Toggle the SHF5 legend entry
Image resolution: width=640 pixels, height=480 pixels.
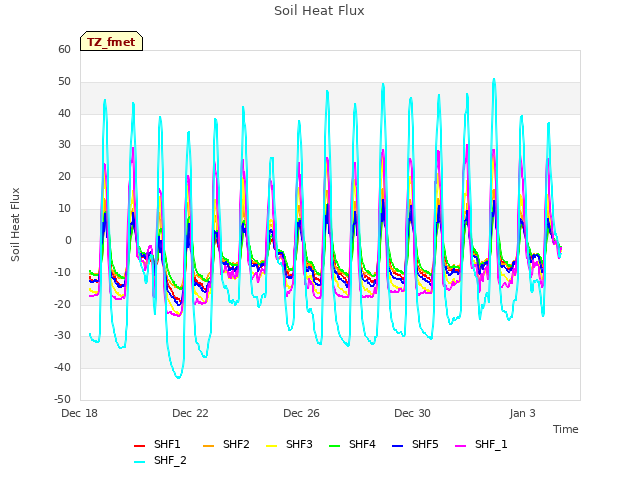coord(415,444)
